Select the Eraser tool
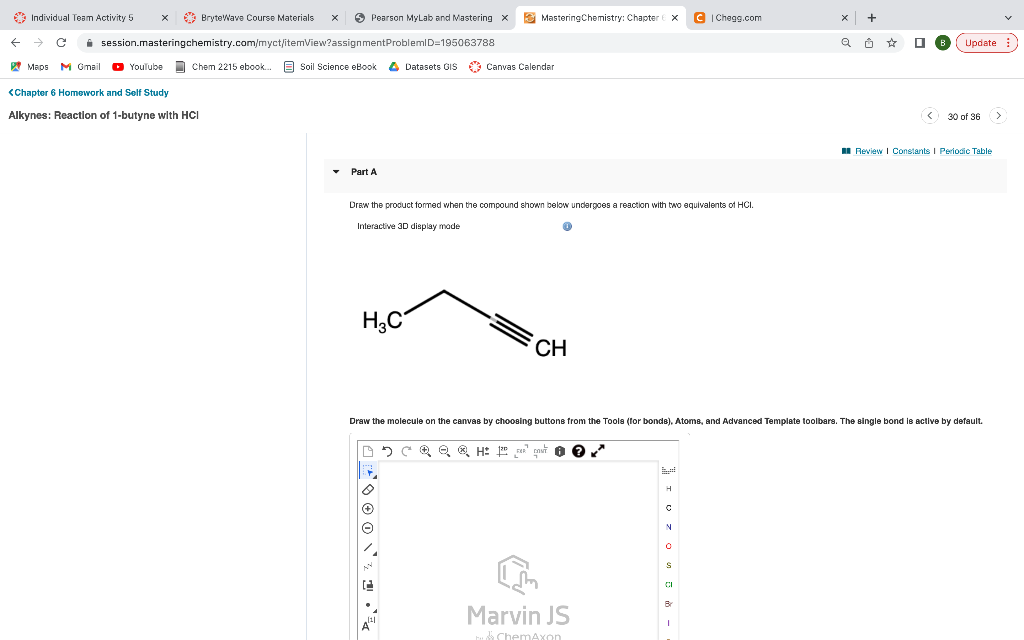 (366, 489)
